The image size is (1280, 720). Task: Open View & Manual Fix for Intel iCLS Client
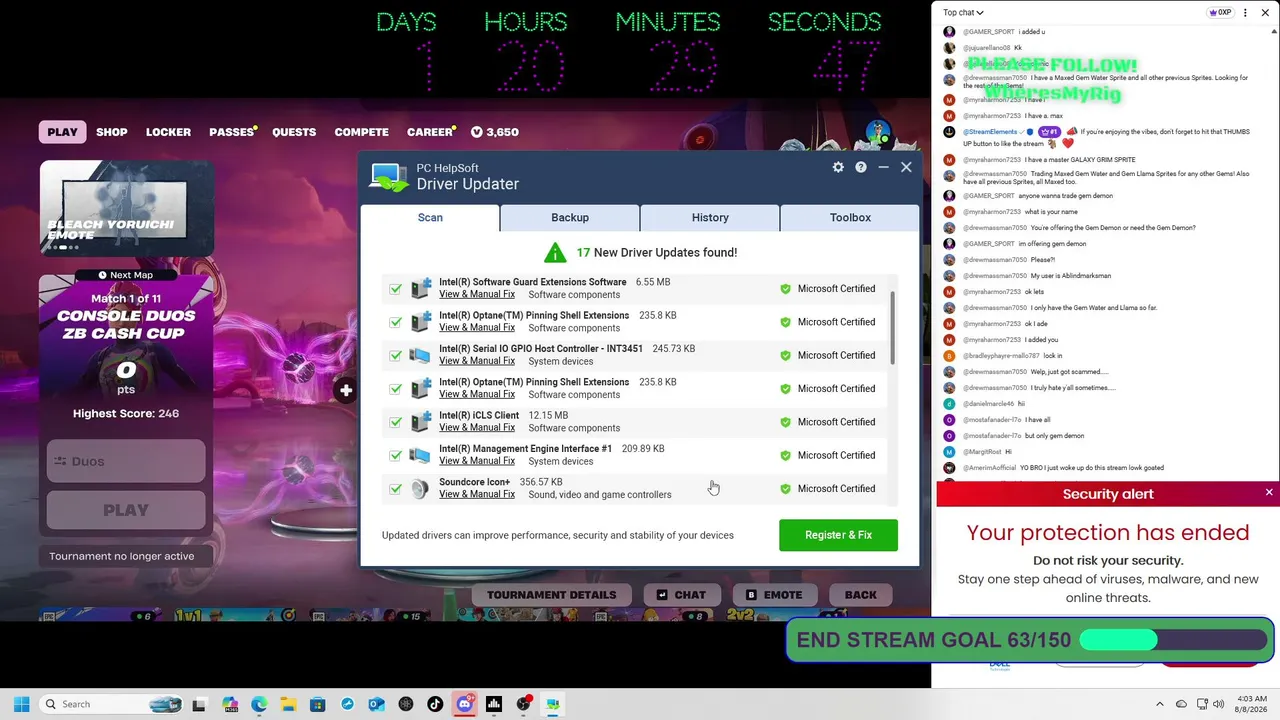pyautogui.click(x=477, y=428)
